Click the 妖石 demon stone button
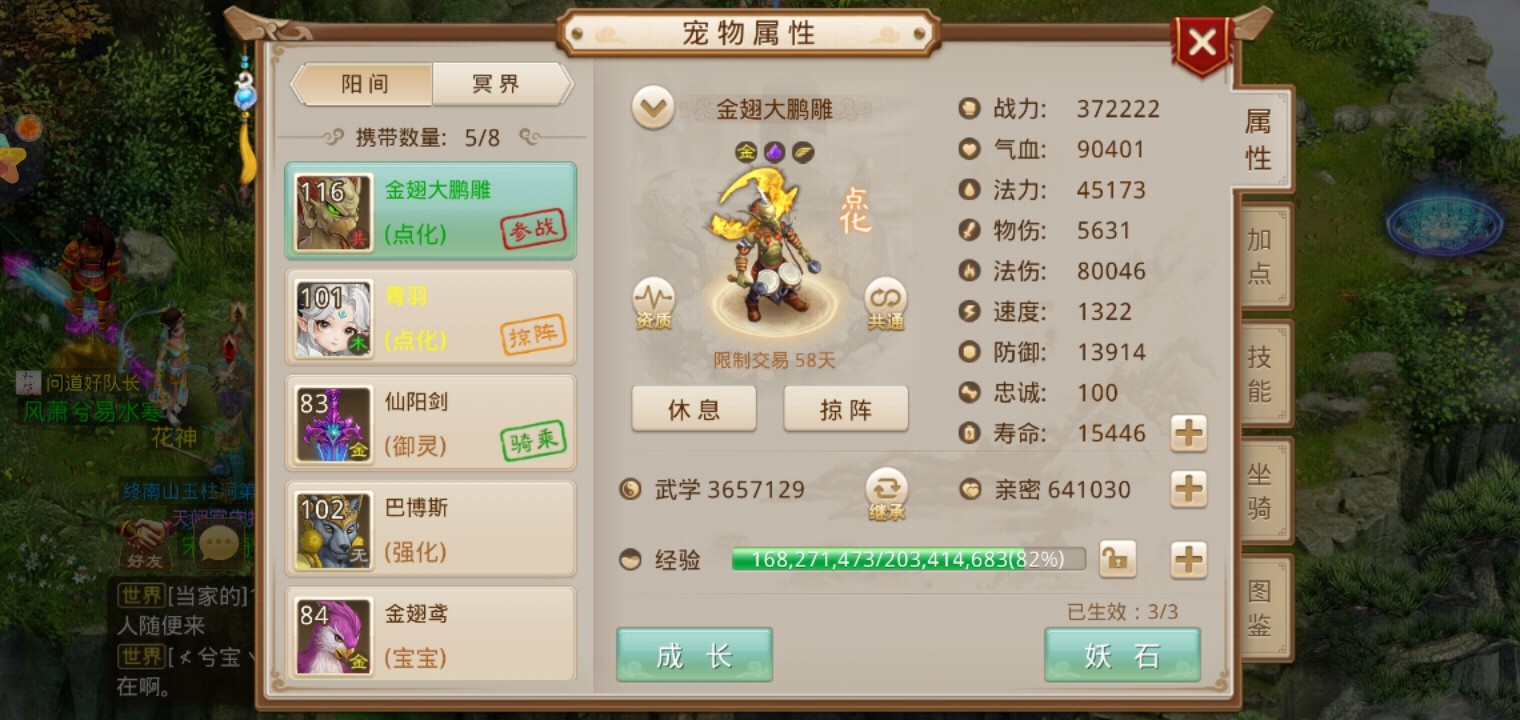Image resolution: width=1520 pixels, height=720 pixels. (1122, 655)
